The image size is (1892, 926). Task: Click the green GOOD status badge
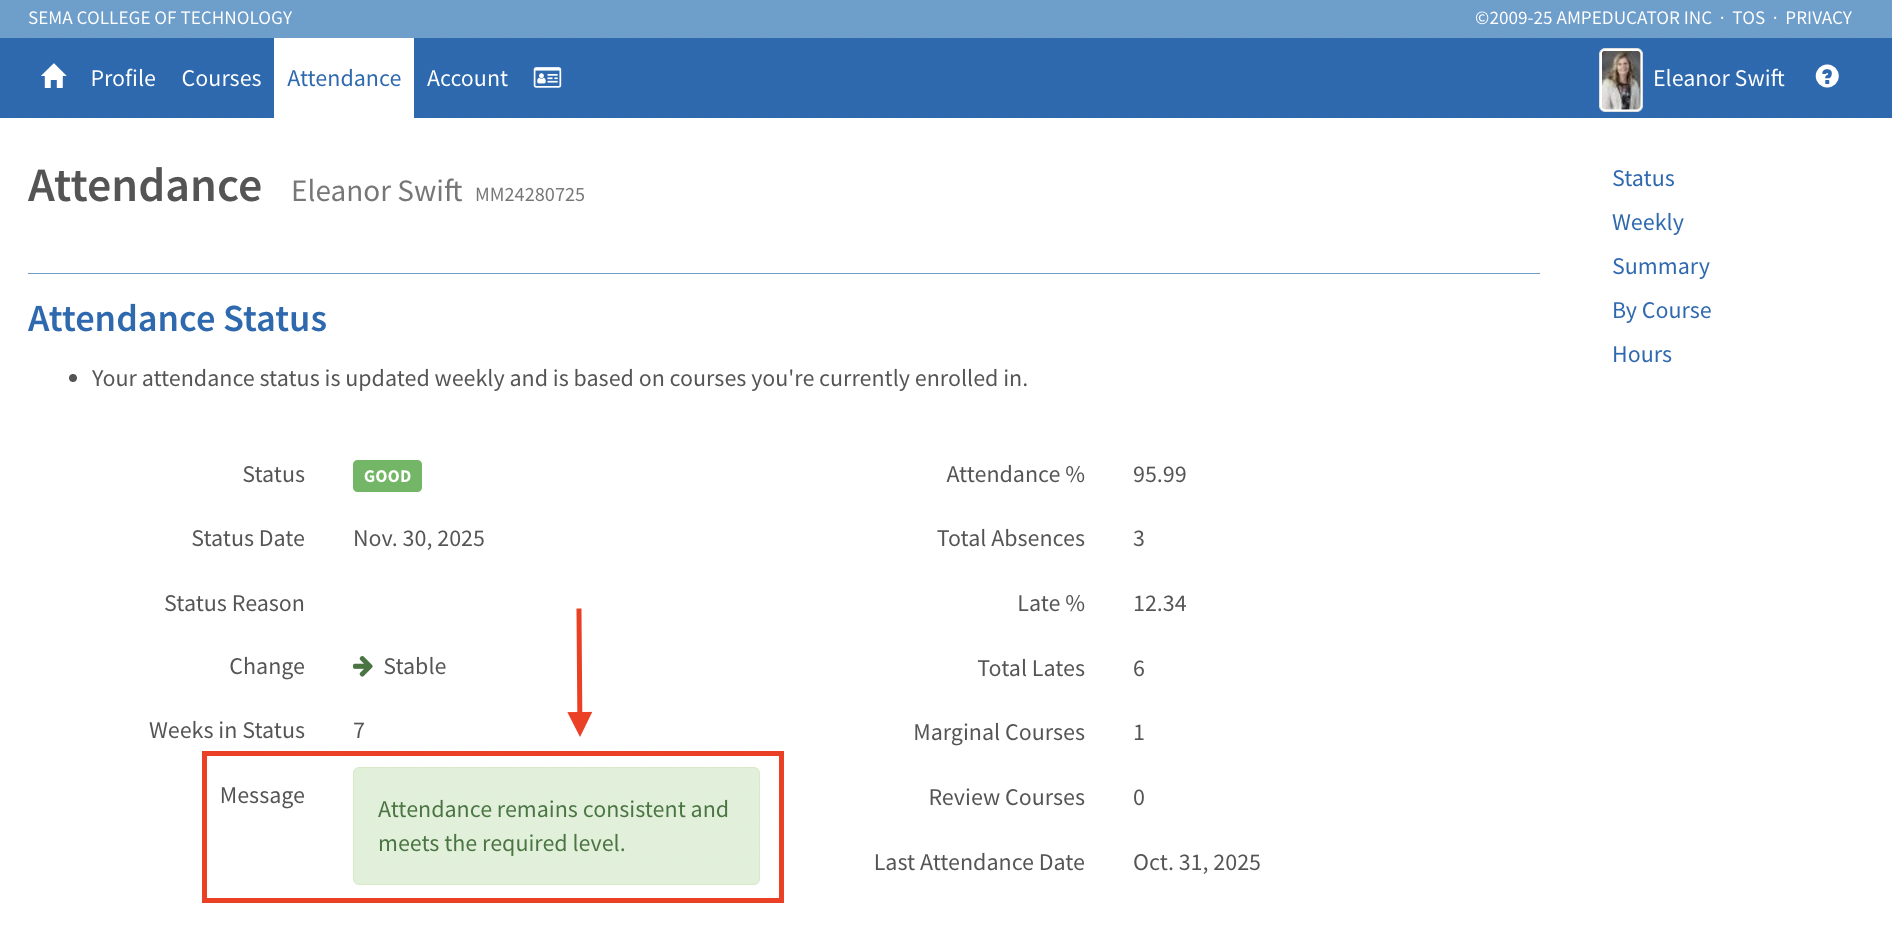coord(387,476)
